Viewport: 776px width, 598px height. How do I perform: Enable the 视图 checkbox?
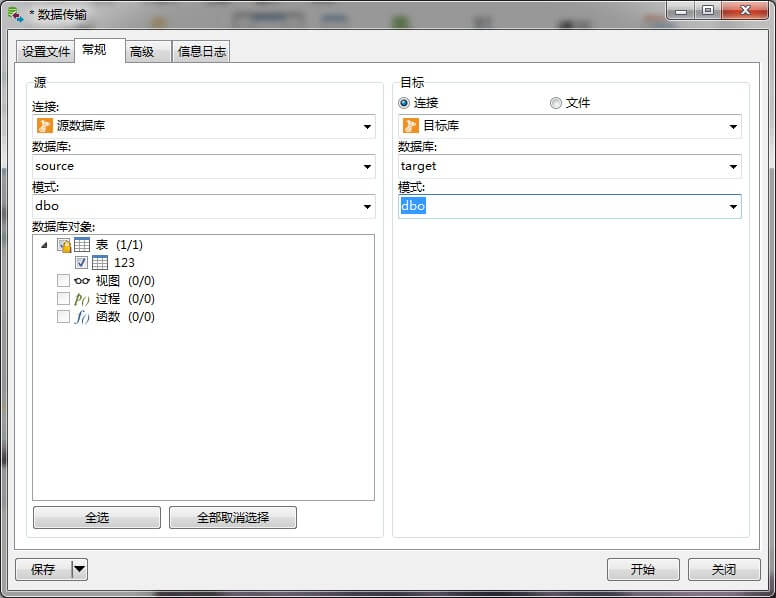pos(64,281)
